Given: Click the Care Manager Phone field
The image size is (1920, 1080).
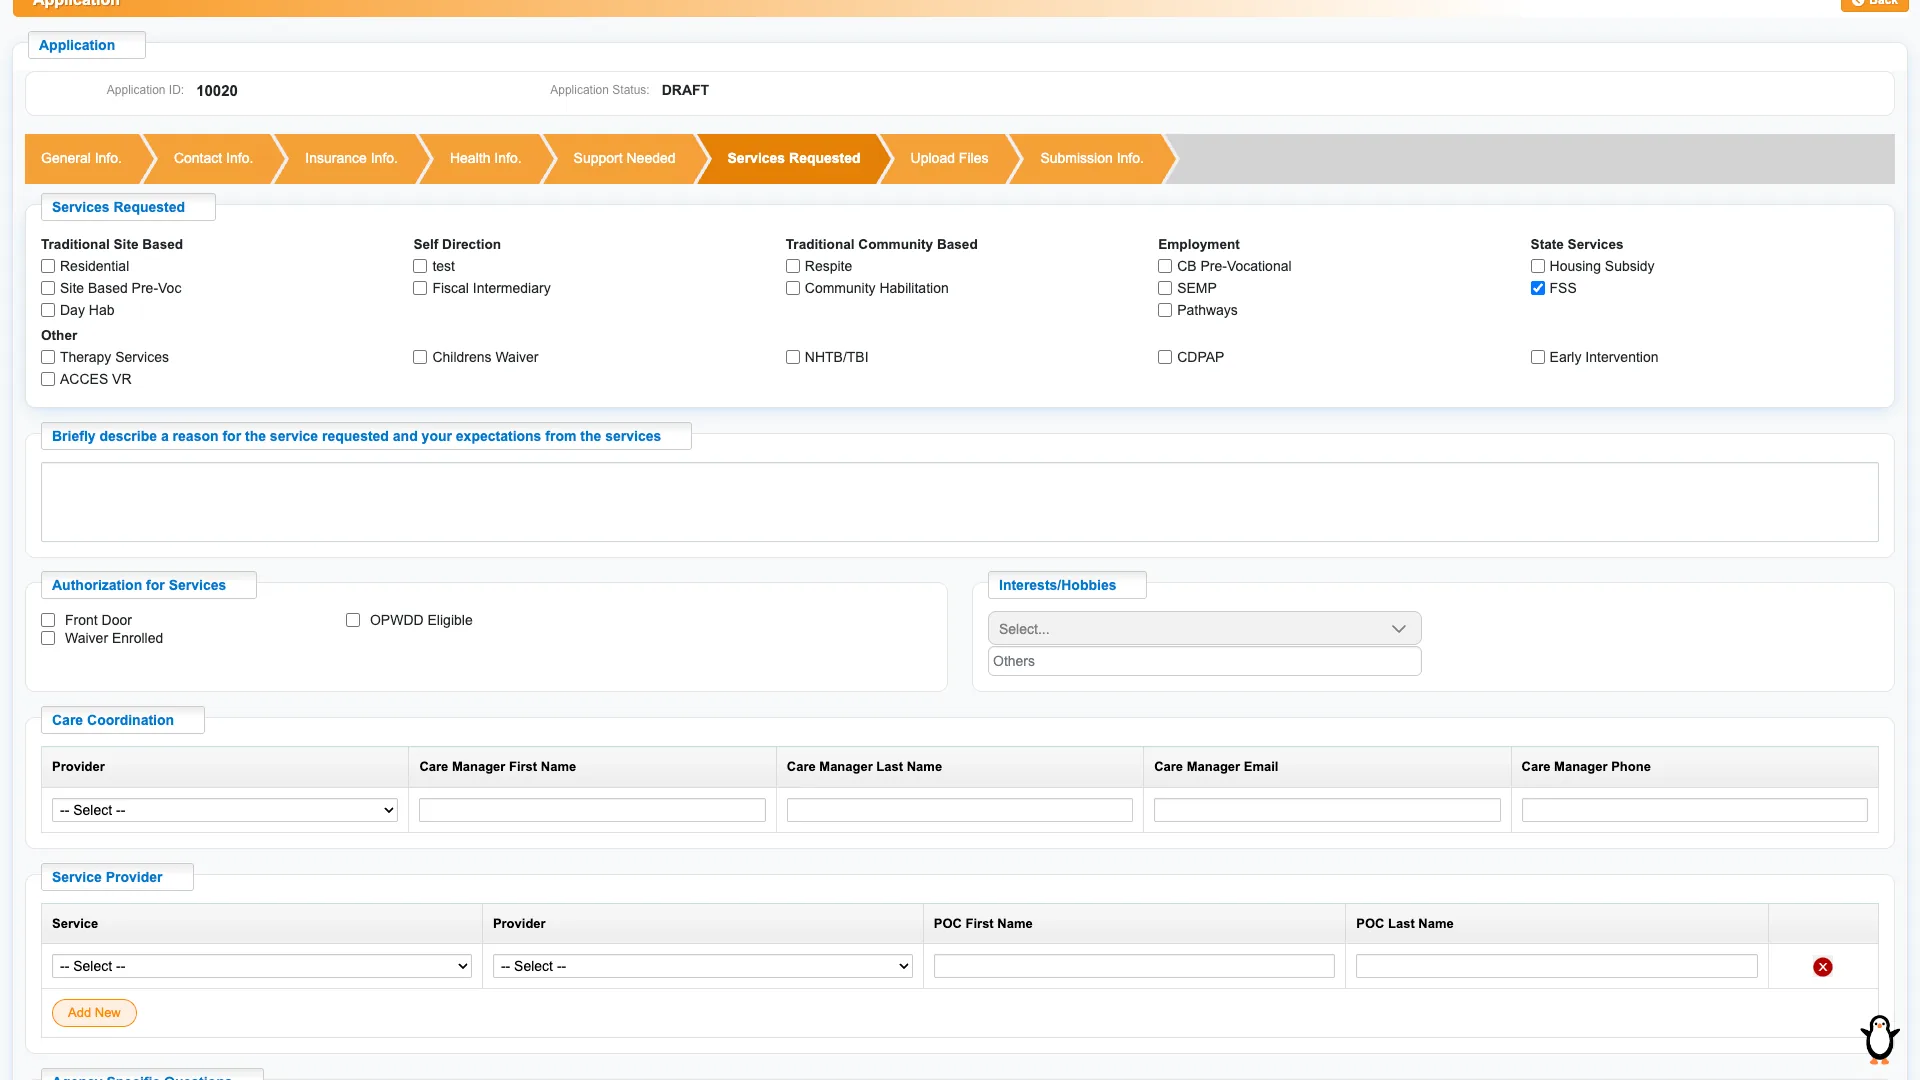Looking at the screenshot, I should 1694,810.
